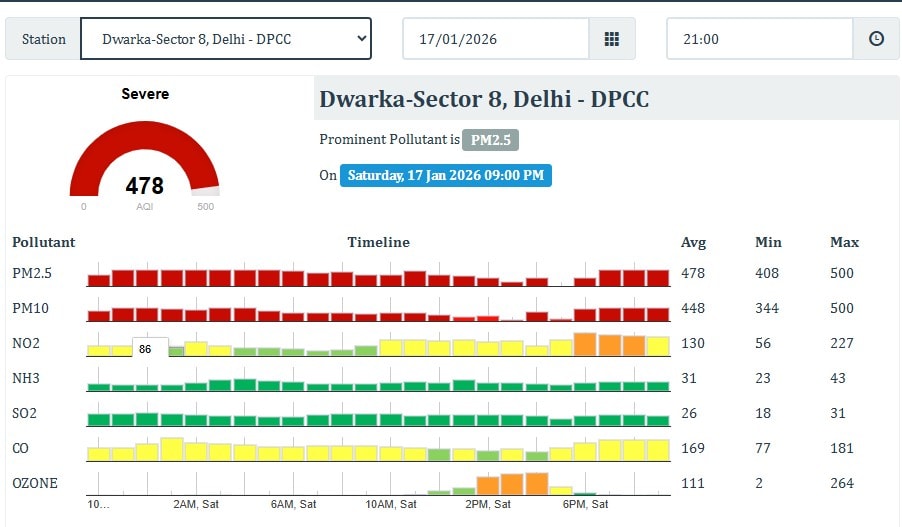Select the tallest orange bar in OZONE row
902x527 pixels.
536,484
